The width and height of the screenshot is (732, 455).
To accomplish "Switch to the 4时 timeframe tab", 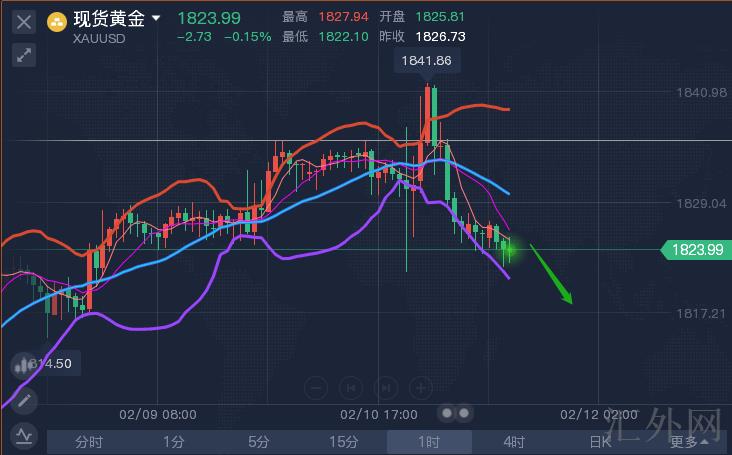I will (x=514, y=442).
